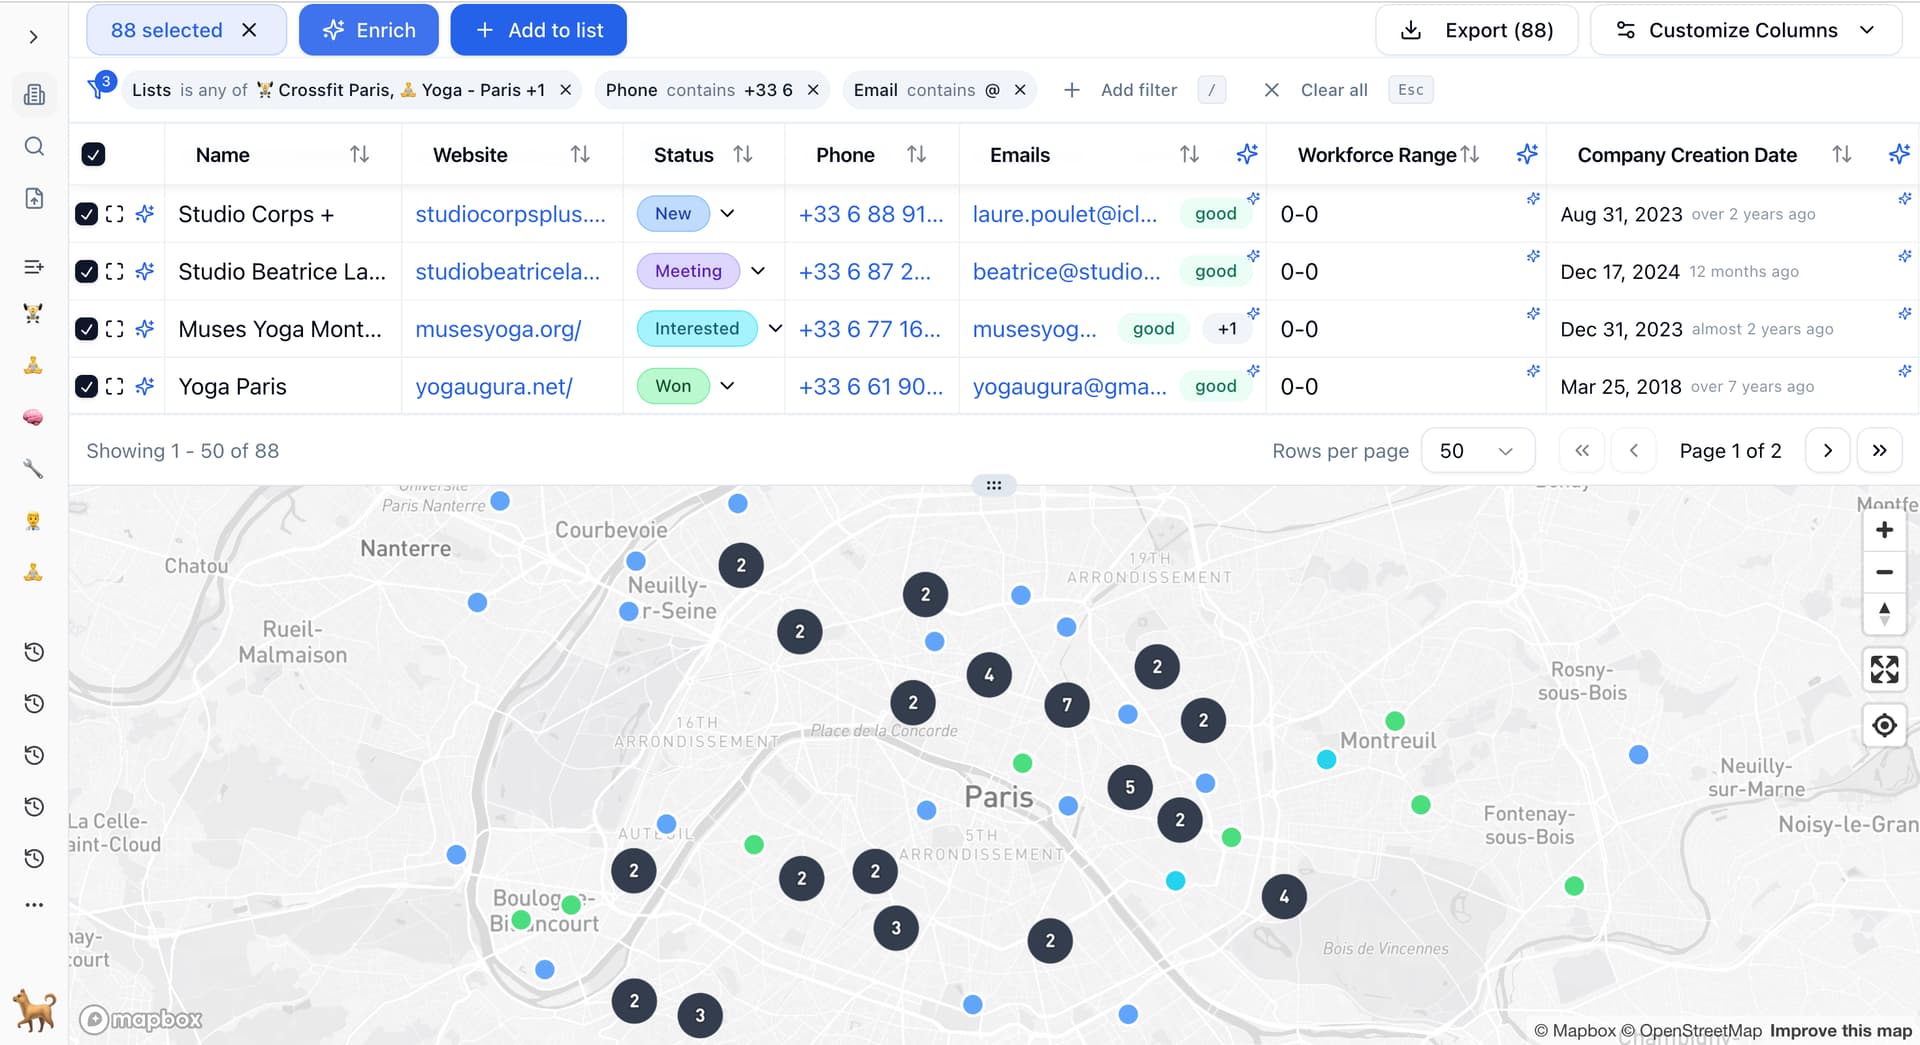Viewport: 1920px width, 1045px height.
Task: Toggle the select all rows checkbox
Action: pos(93,154)
